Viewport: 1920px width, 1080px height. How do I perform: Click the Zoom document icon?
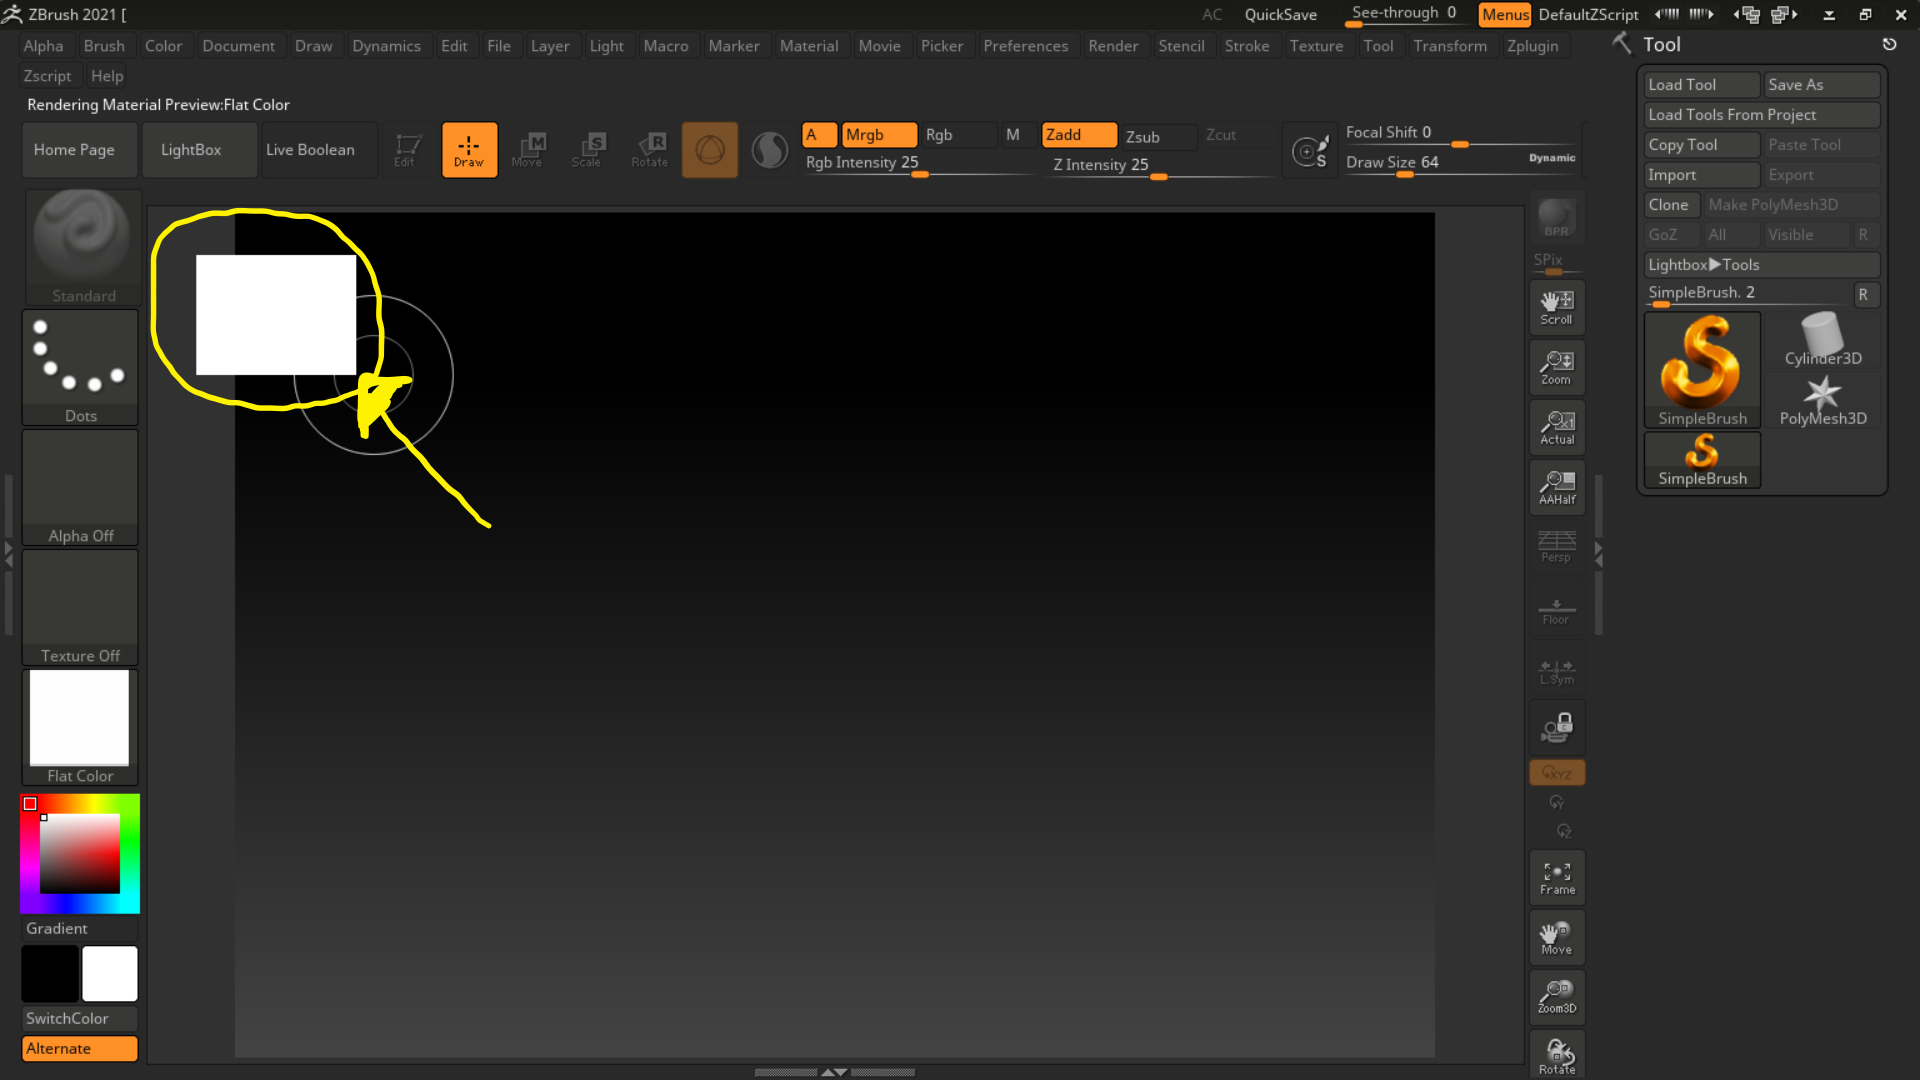1556,367
